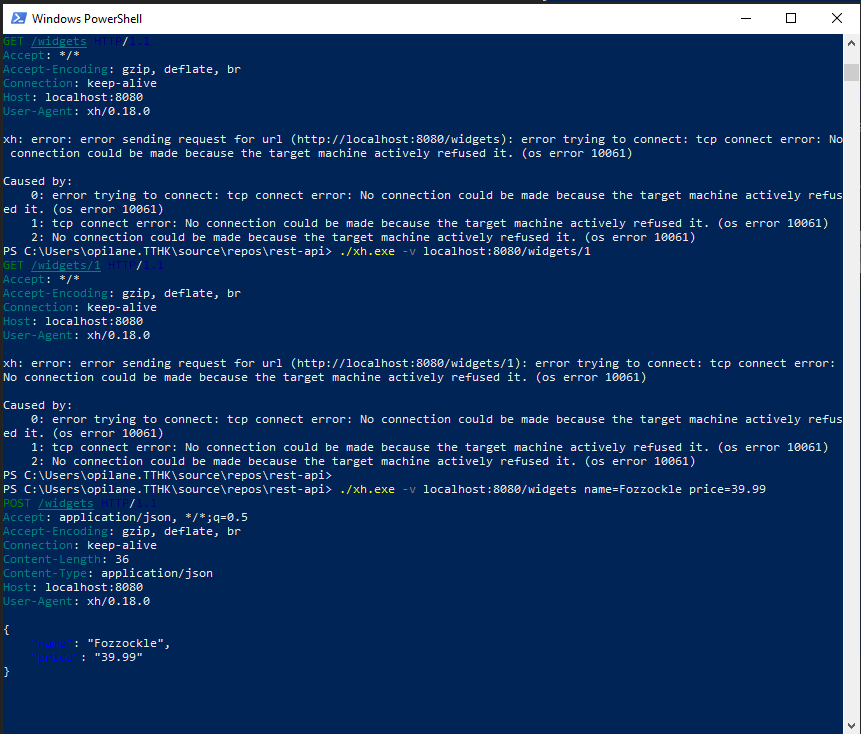The image size is (861, 734).
Task: Close the Windows PowerShell window
Action: [837, 18]
